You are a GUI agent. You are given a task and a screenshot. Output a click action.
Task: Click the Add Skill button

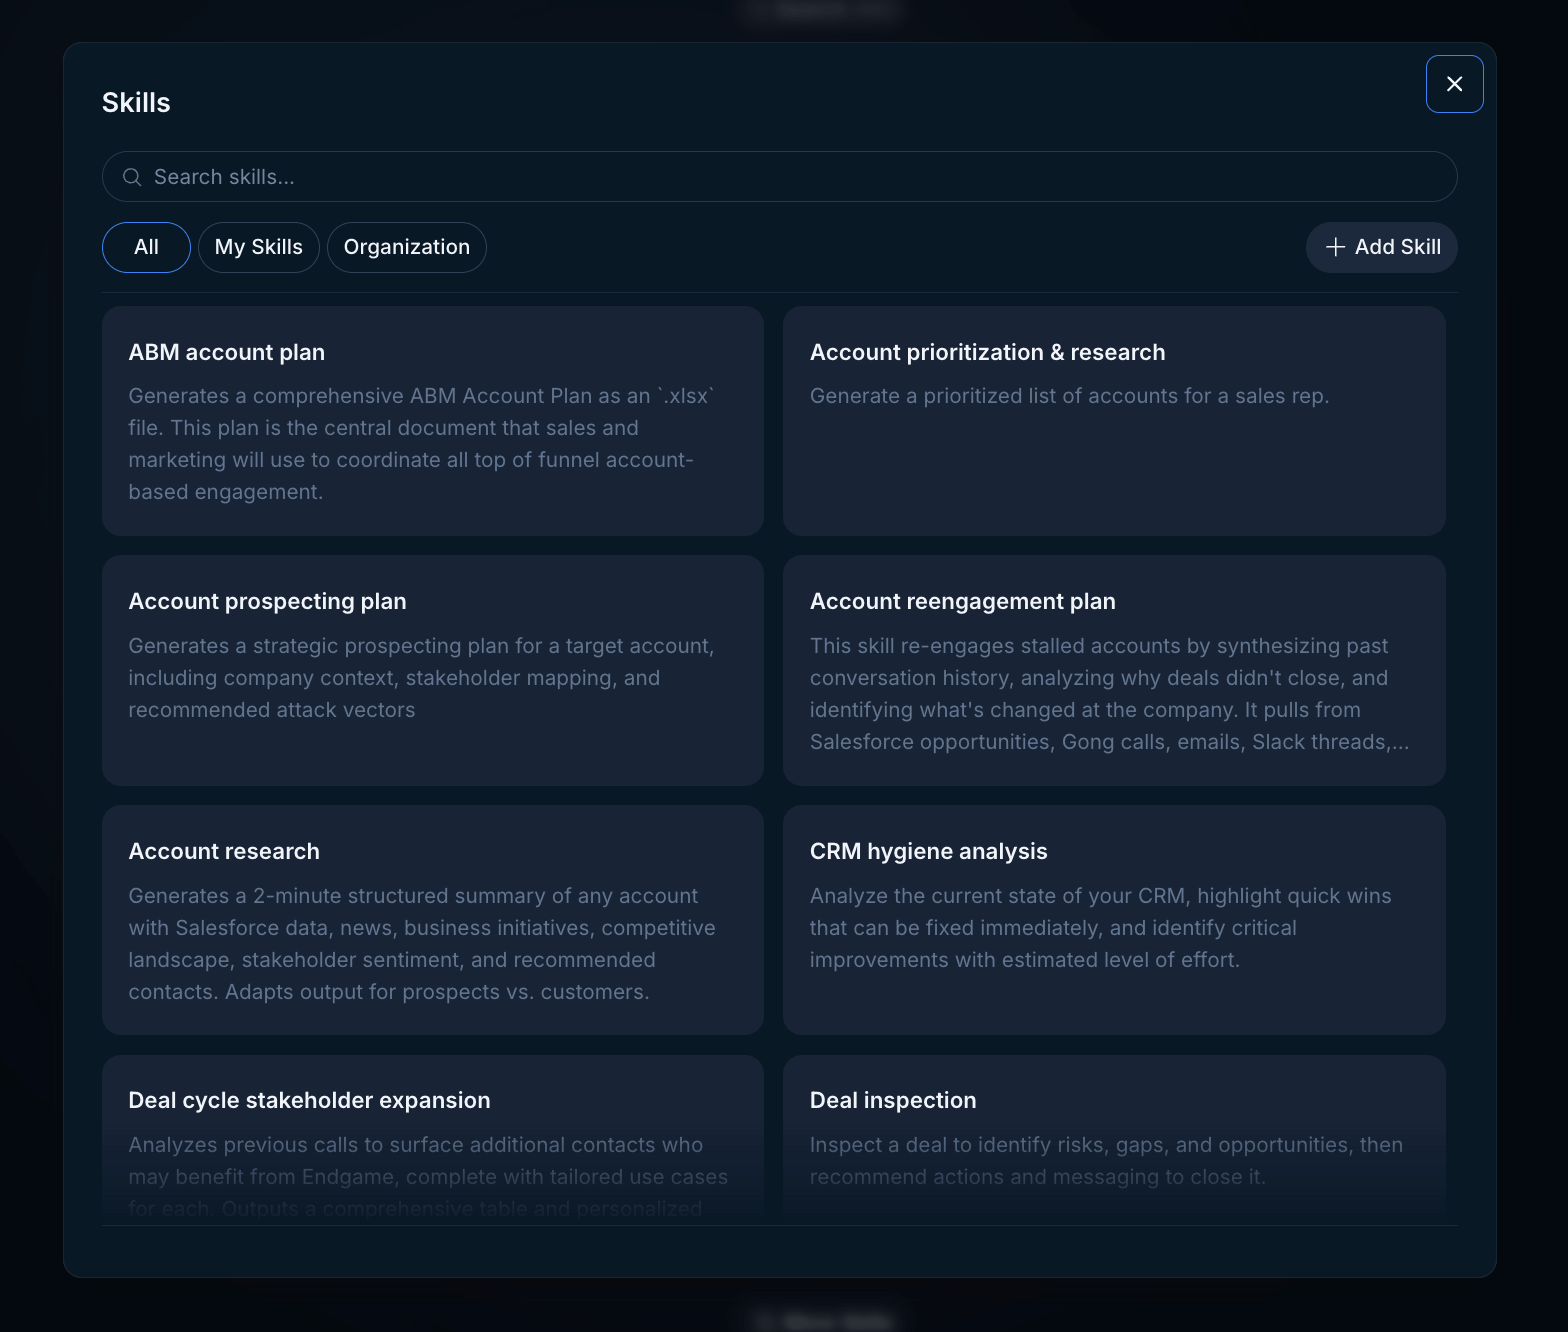[1381, 247]
